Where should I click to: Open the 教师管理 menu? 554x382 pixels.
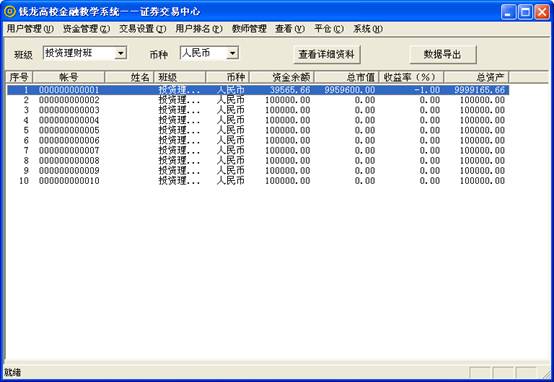(249, 29)
